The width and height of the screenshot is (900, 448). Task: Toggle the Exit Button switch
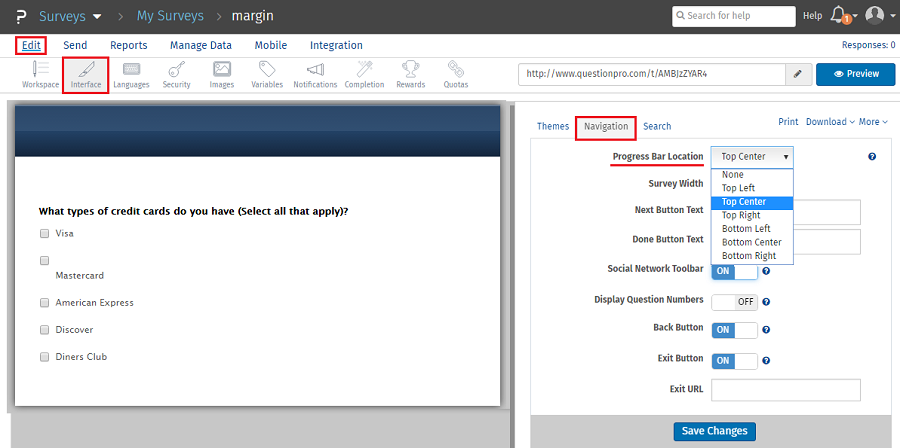pyautogui.click(x=734, y=361)
